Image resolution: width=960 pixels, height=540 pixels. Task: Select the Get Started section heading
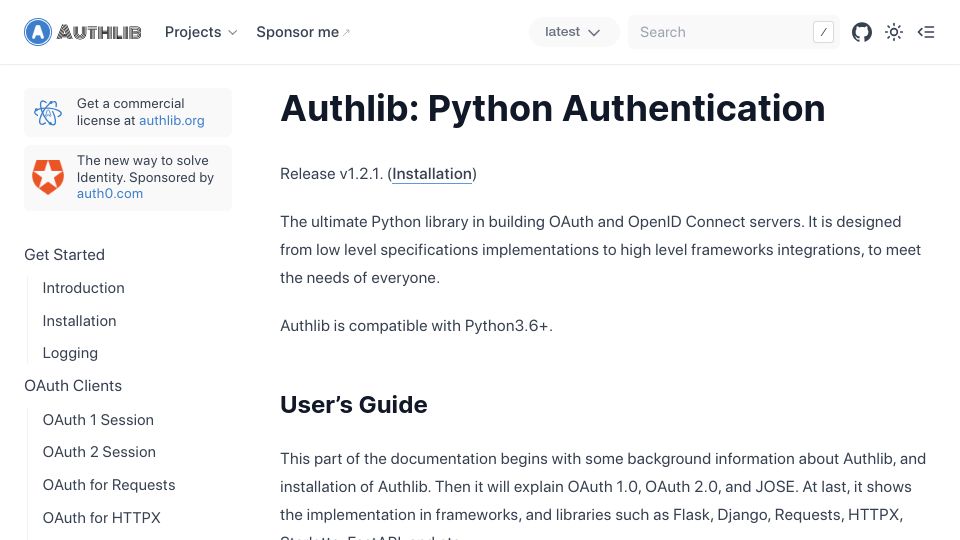click(64, 255)
